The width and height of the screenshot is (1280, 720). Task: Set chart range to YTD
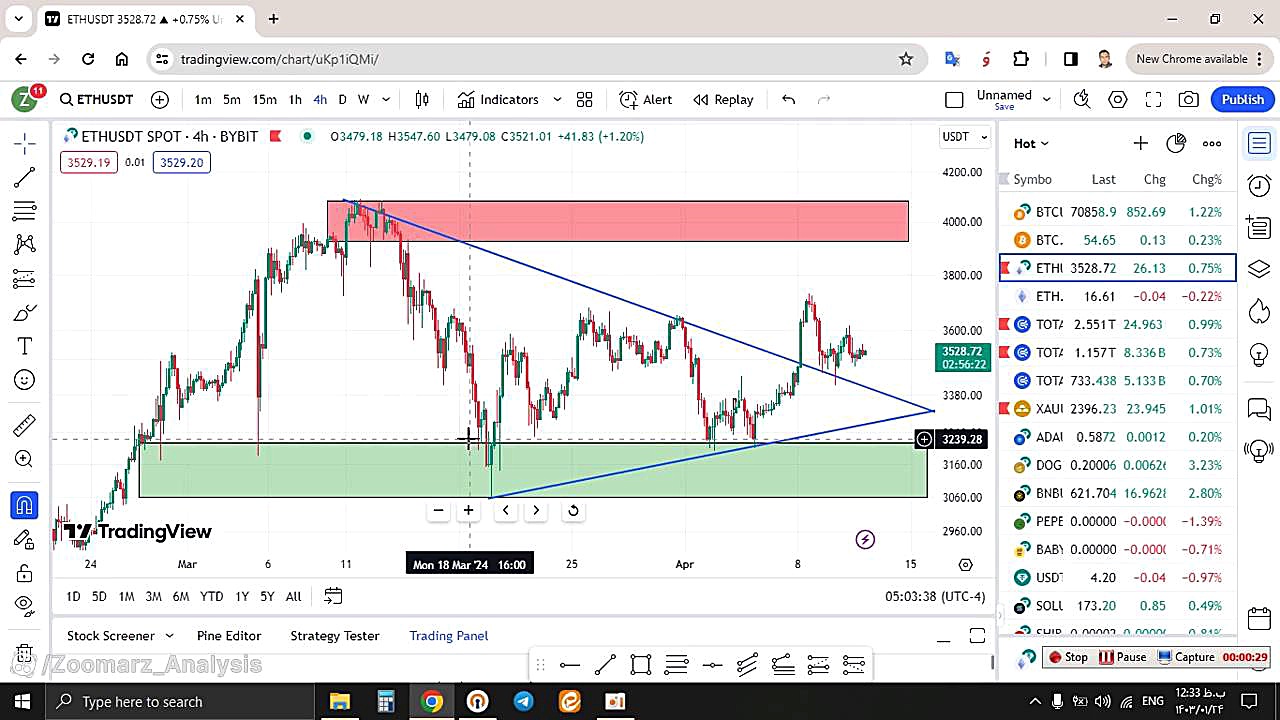211,596
